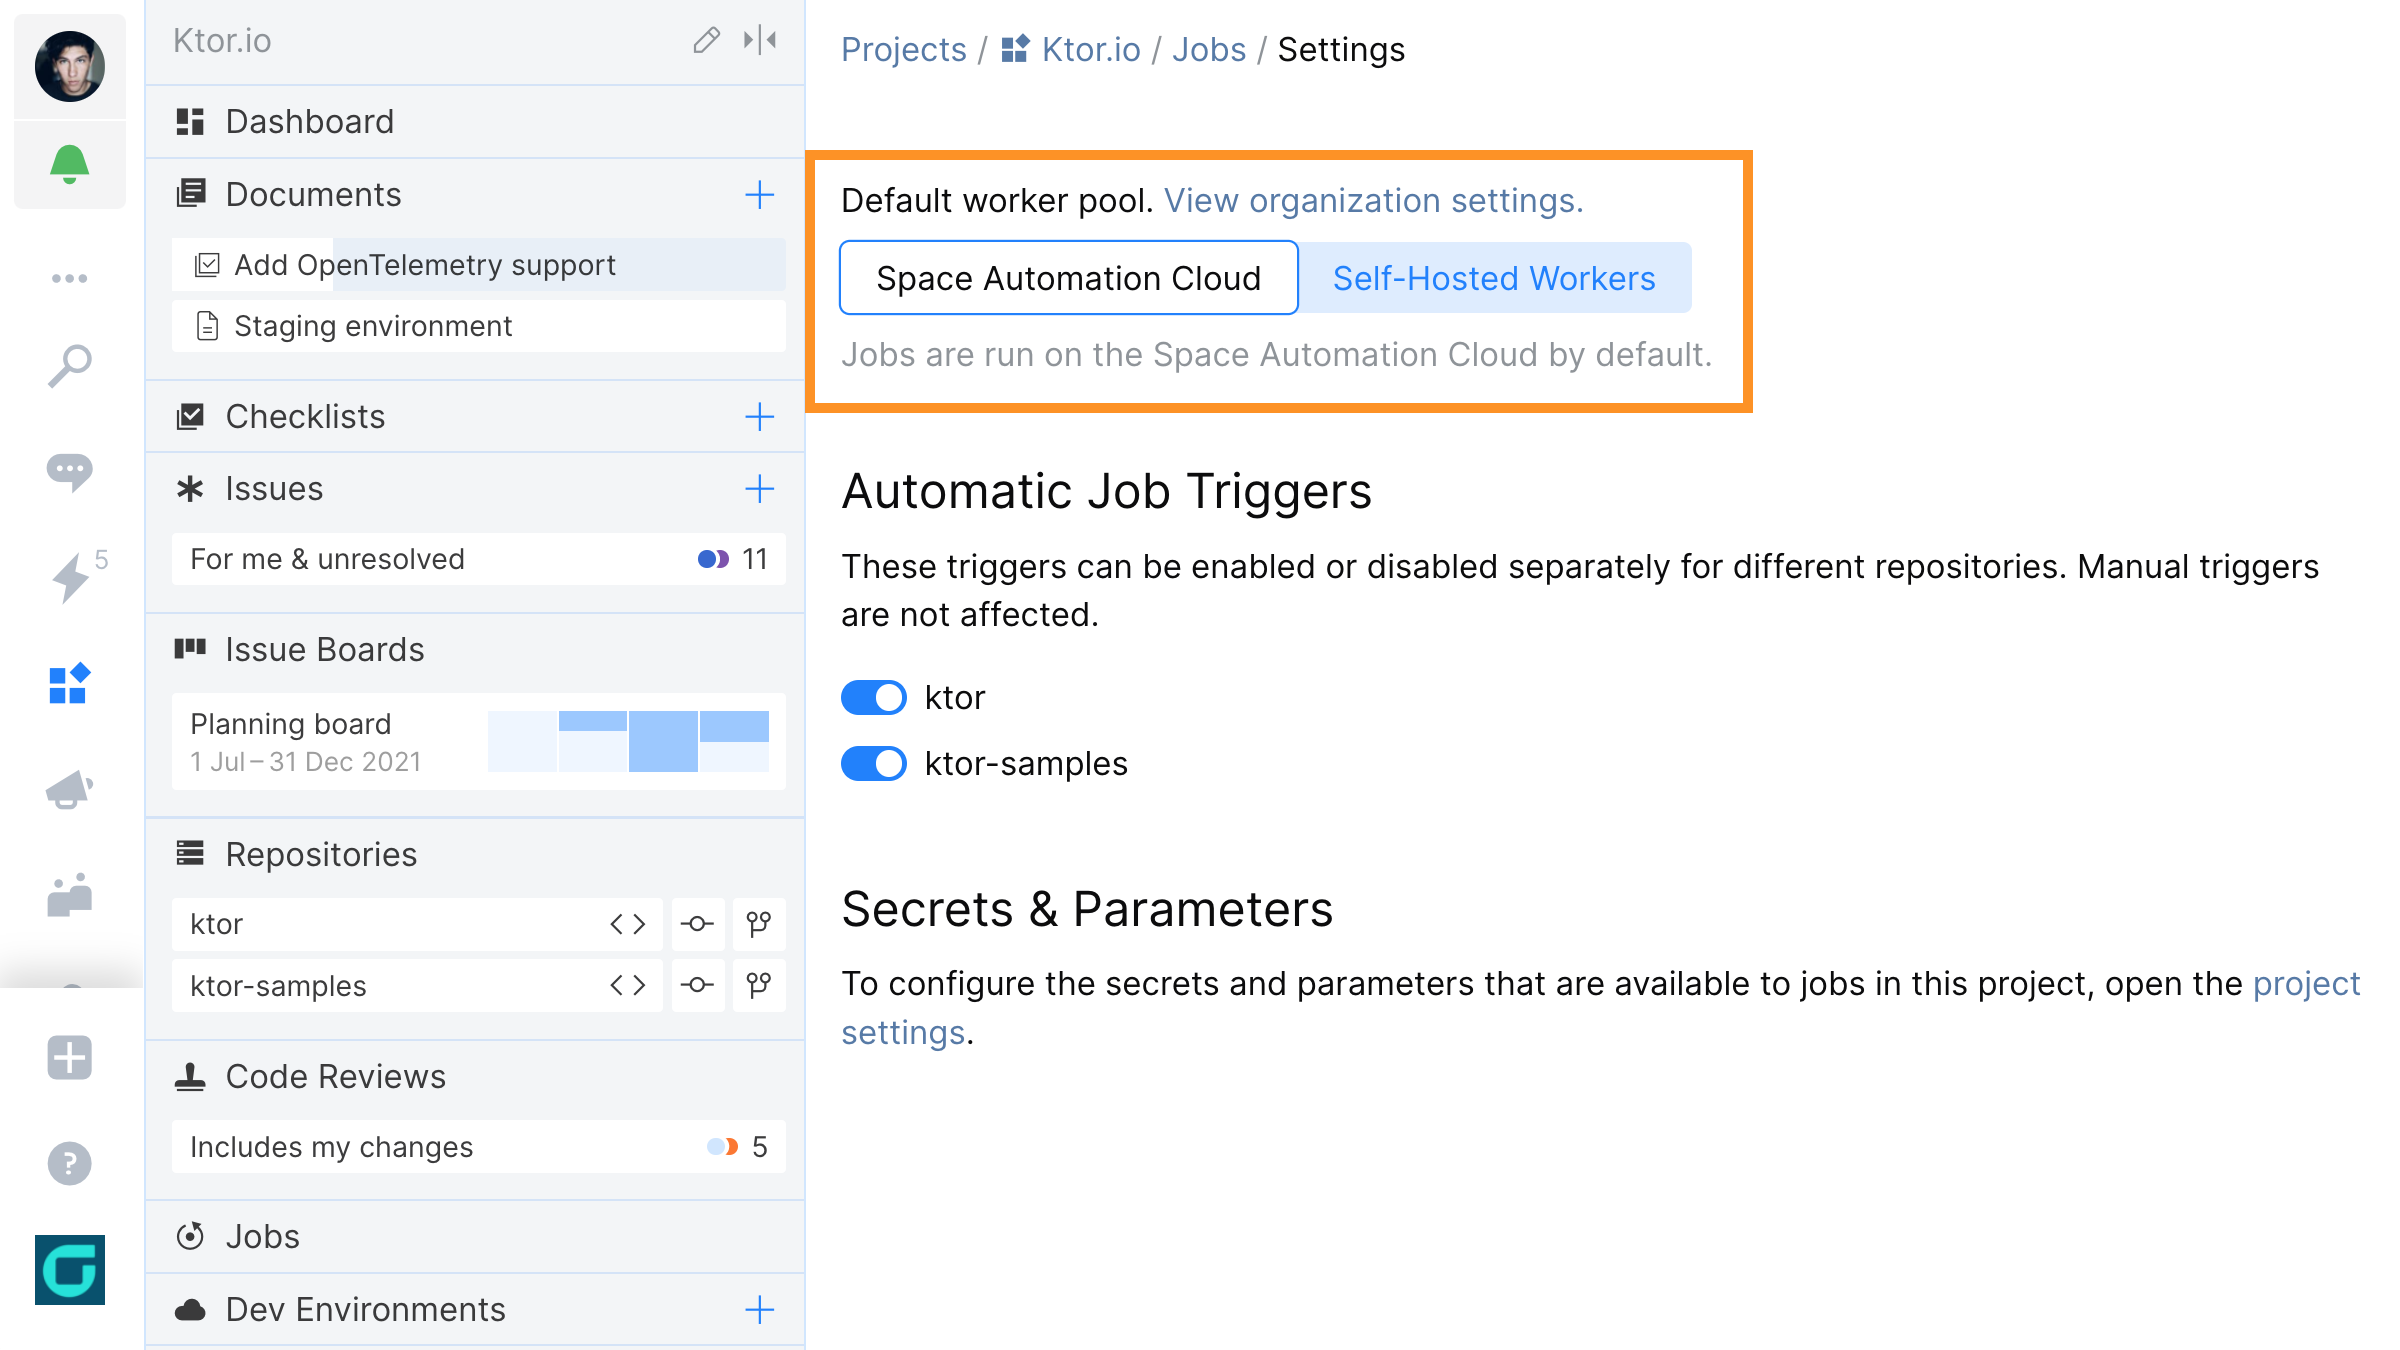
Task: Open the help question mark icon
Action: [70, 1164]
